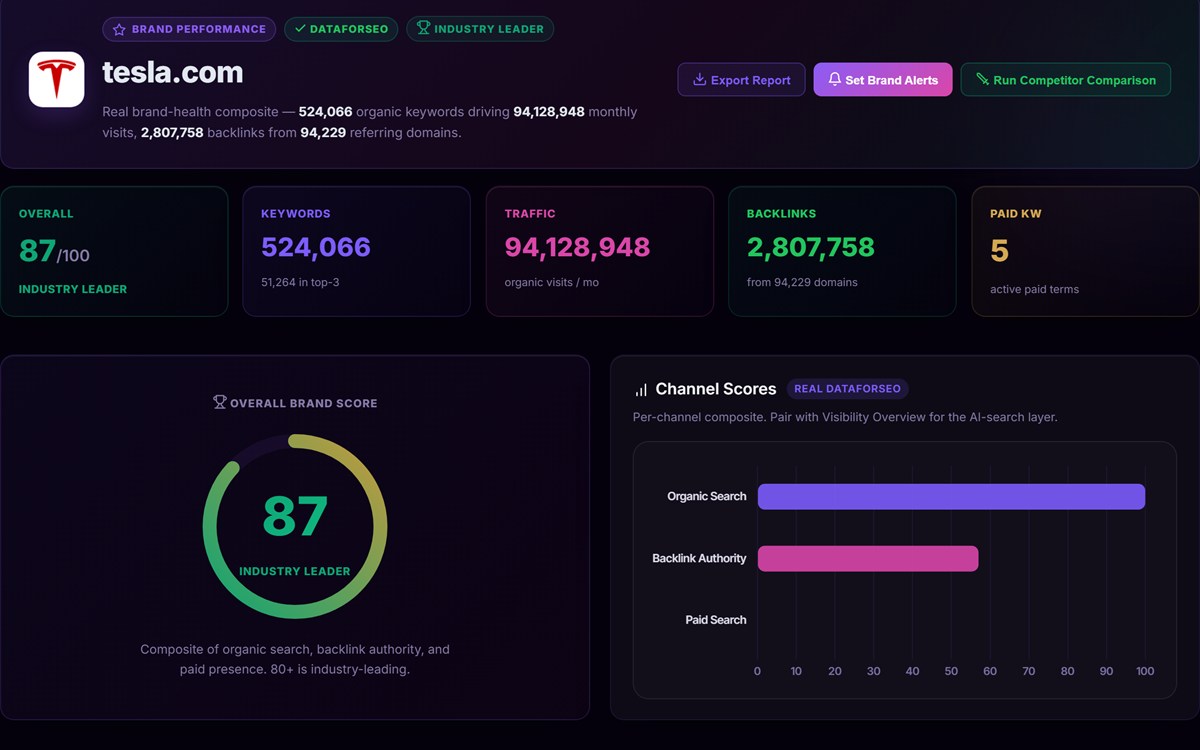Click "51,264 in top-3" text
The height and width of the screenshot is (750, 1200).
tap(300, 282)
